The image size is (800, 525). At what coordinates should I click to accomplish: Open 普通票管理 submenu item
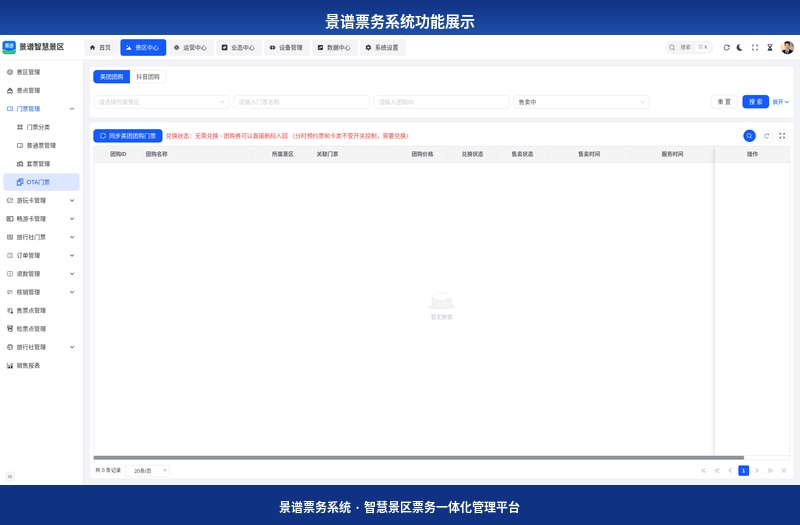click(x=41, y=145)
